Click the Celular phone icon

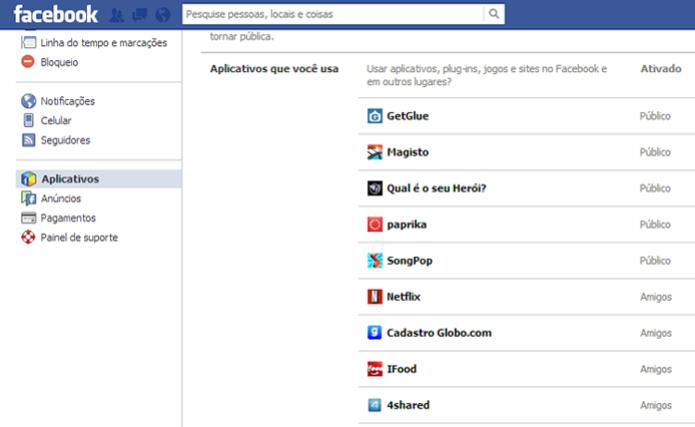pos(28,120)
